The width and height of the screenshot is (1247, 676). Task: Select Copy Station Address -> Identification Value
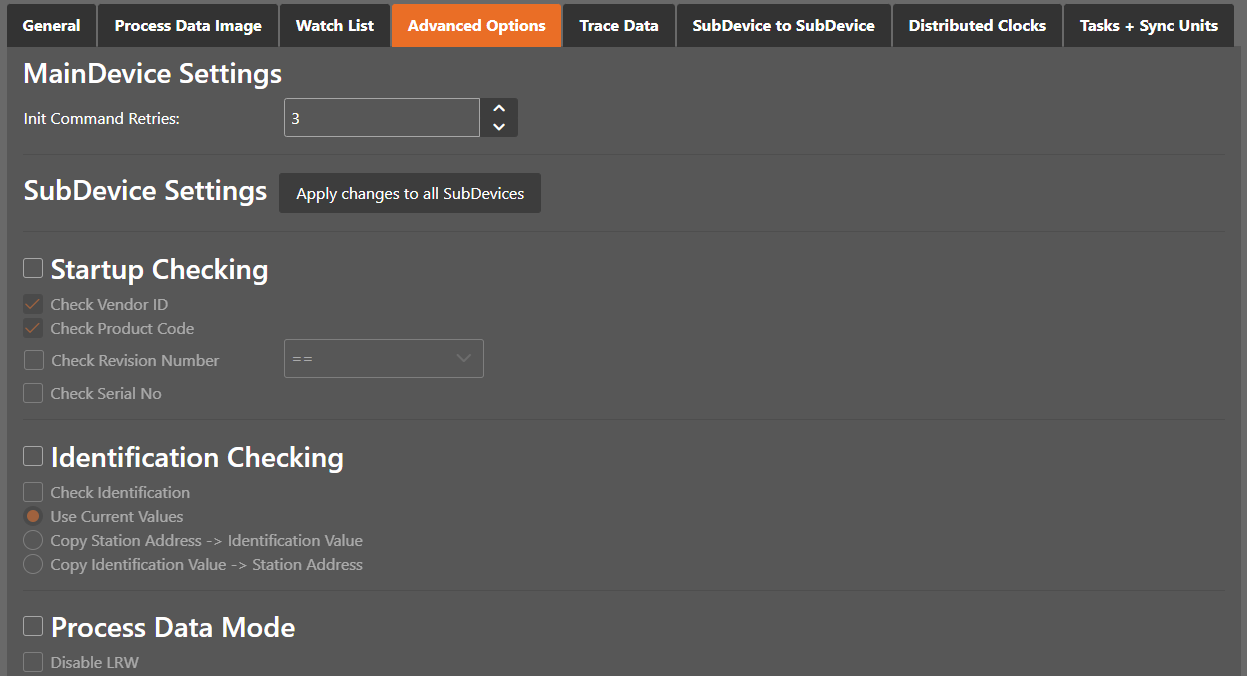[x=33, y=540]
